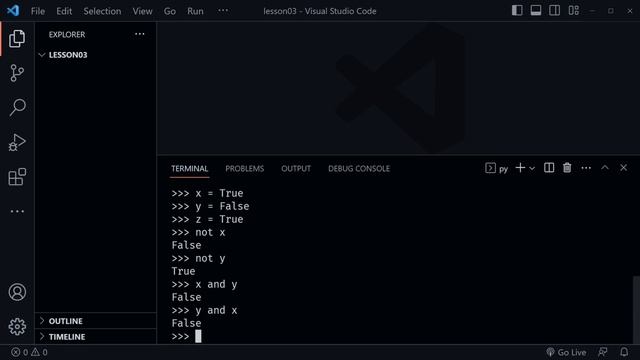Viewport: 640px width, 360px height.
Task: Switch to the OUTPUT tab
Action: coord(296,169)
